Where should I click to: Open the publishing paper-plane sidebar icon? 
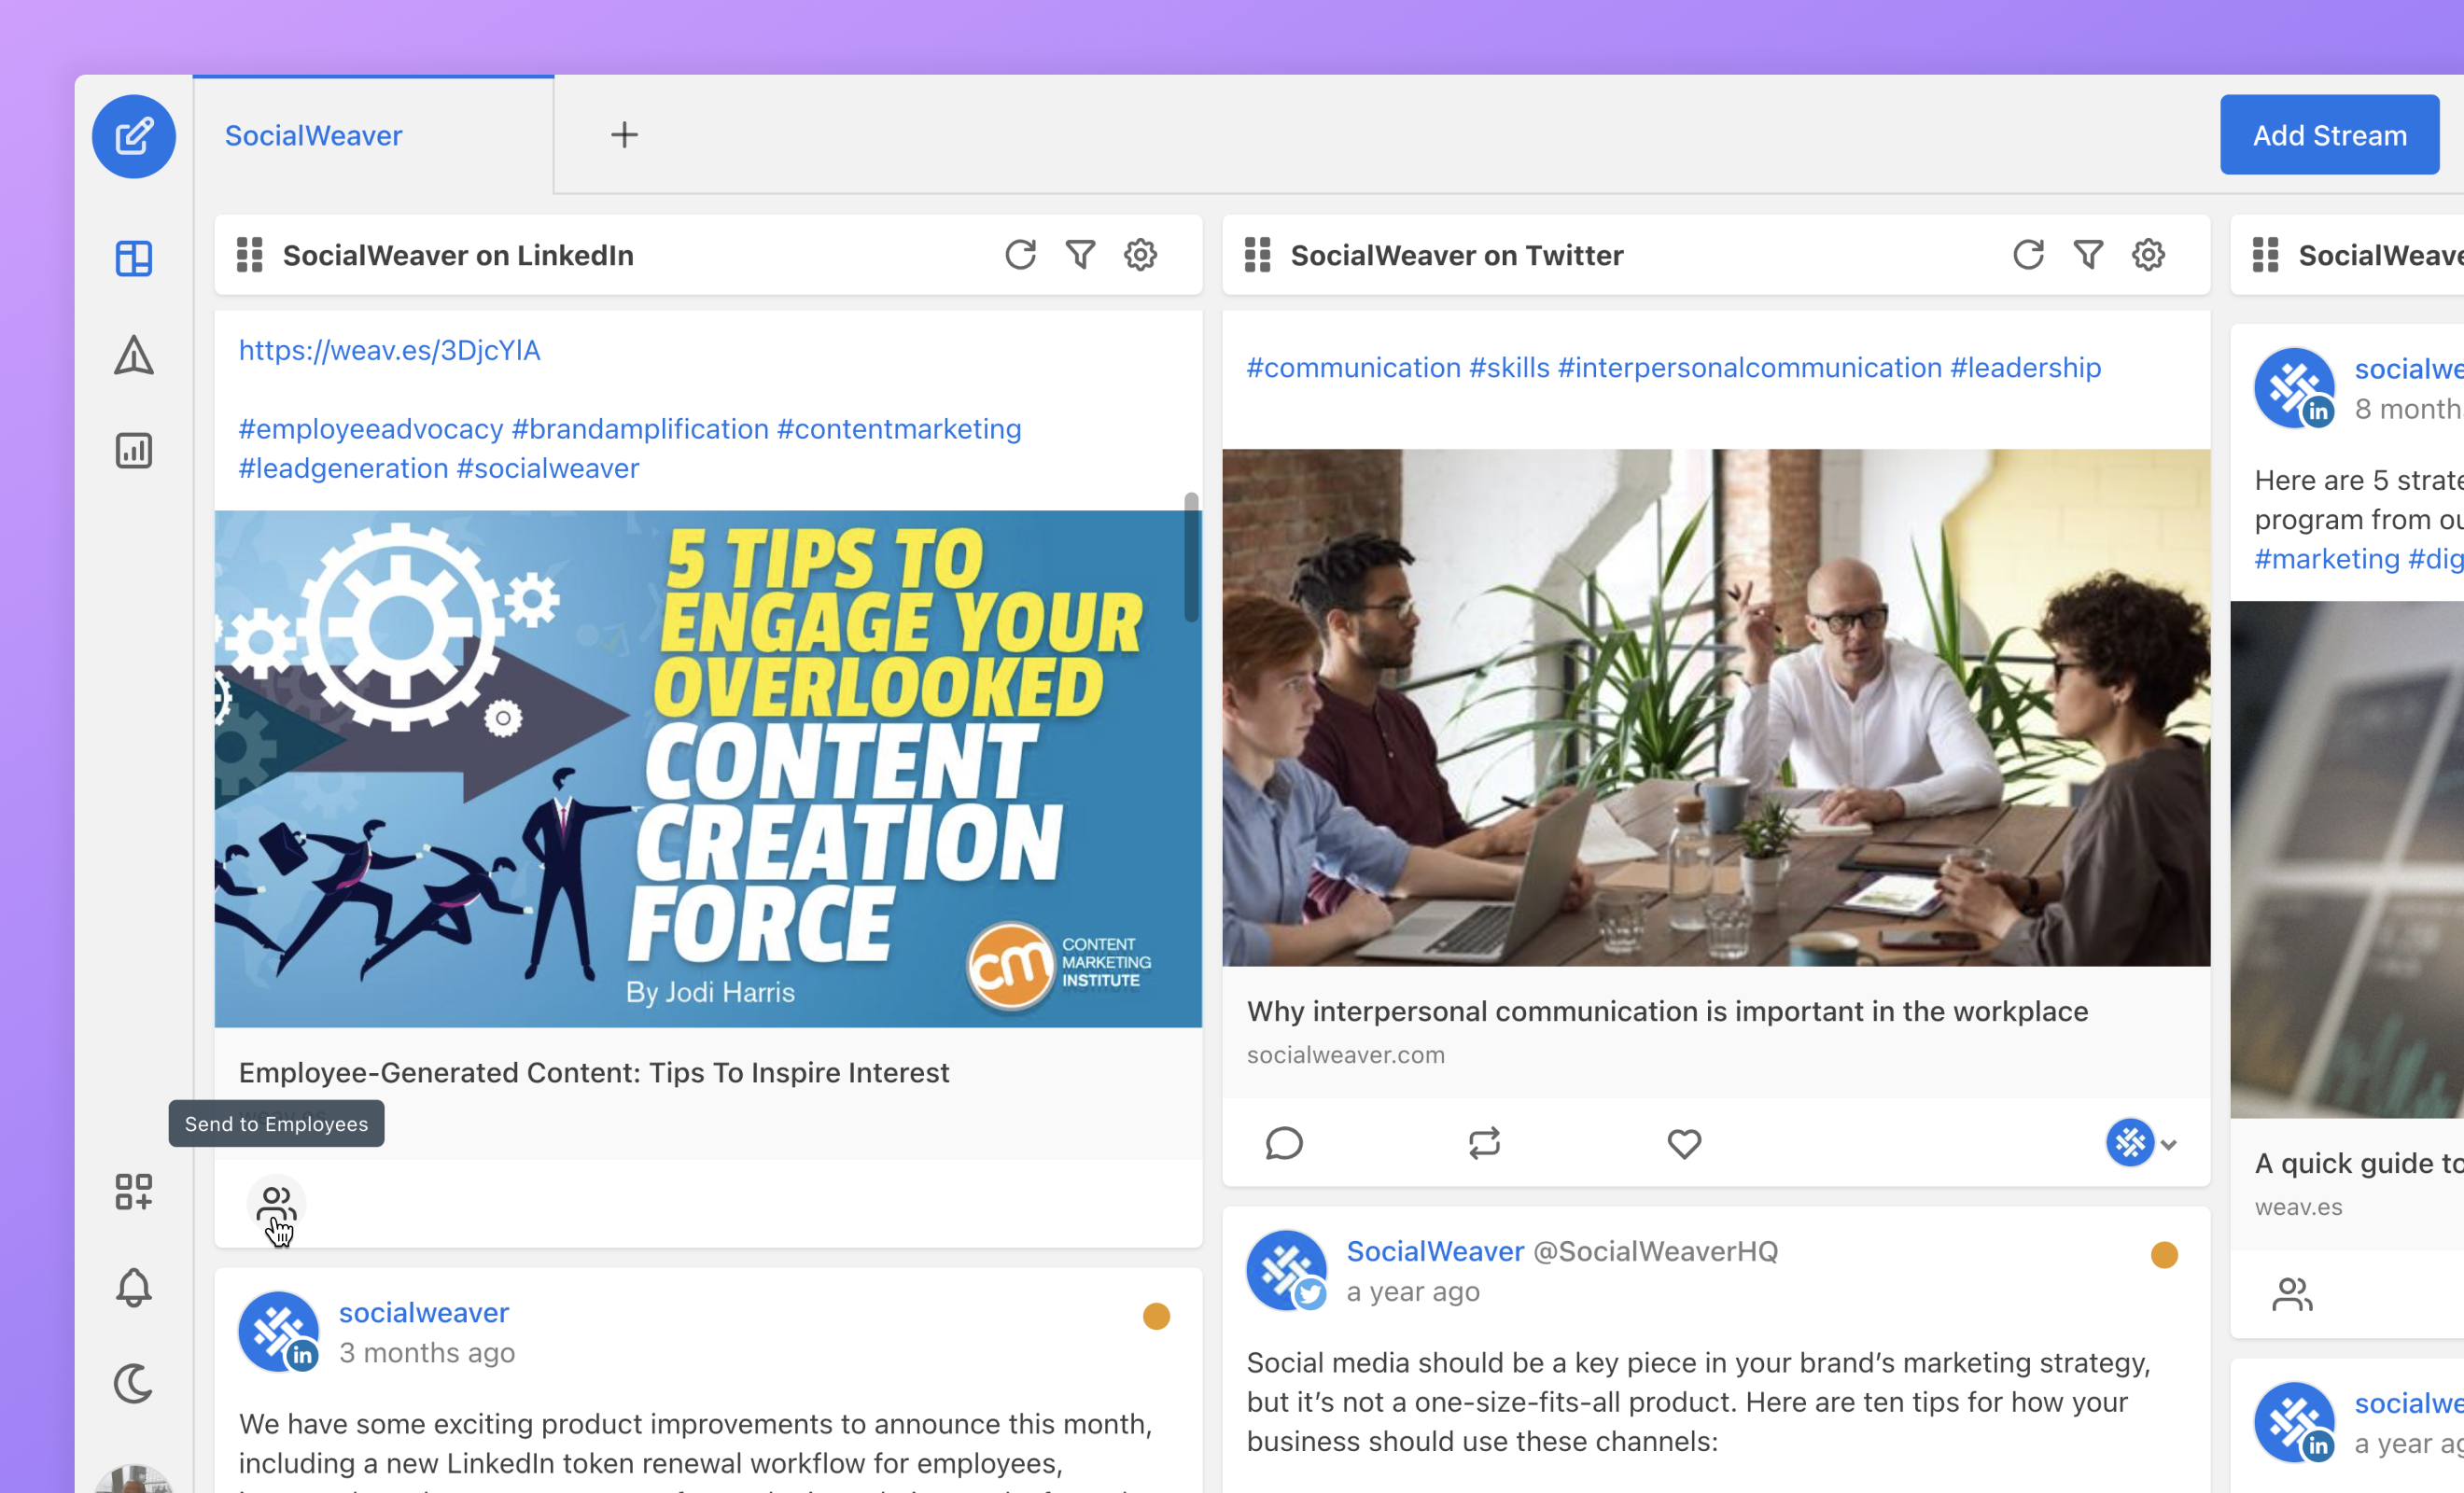point(134,355)
